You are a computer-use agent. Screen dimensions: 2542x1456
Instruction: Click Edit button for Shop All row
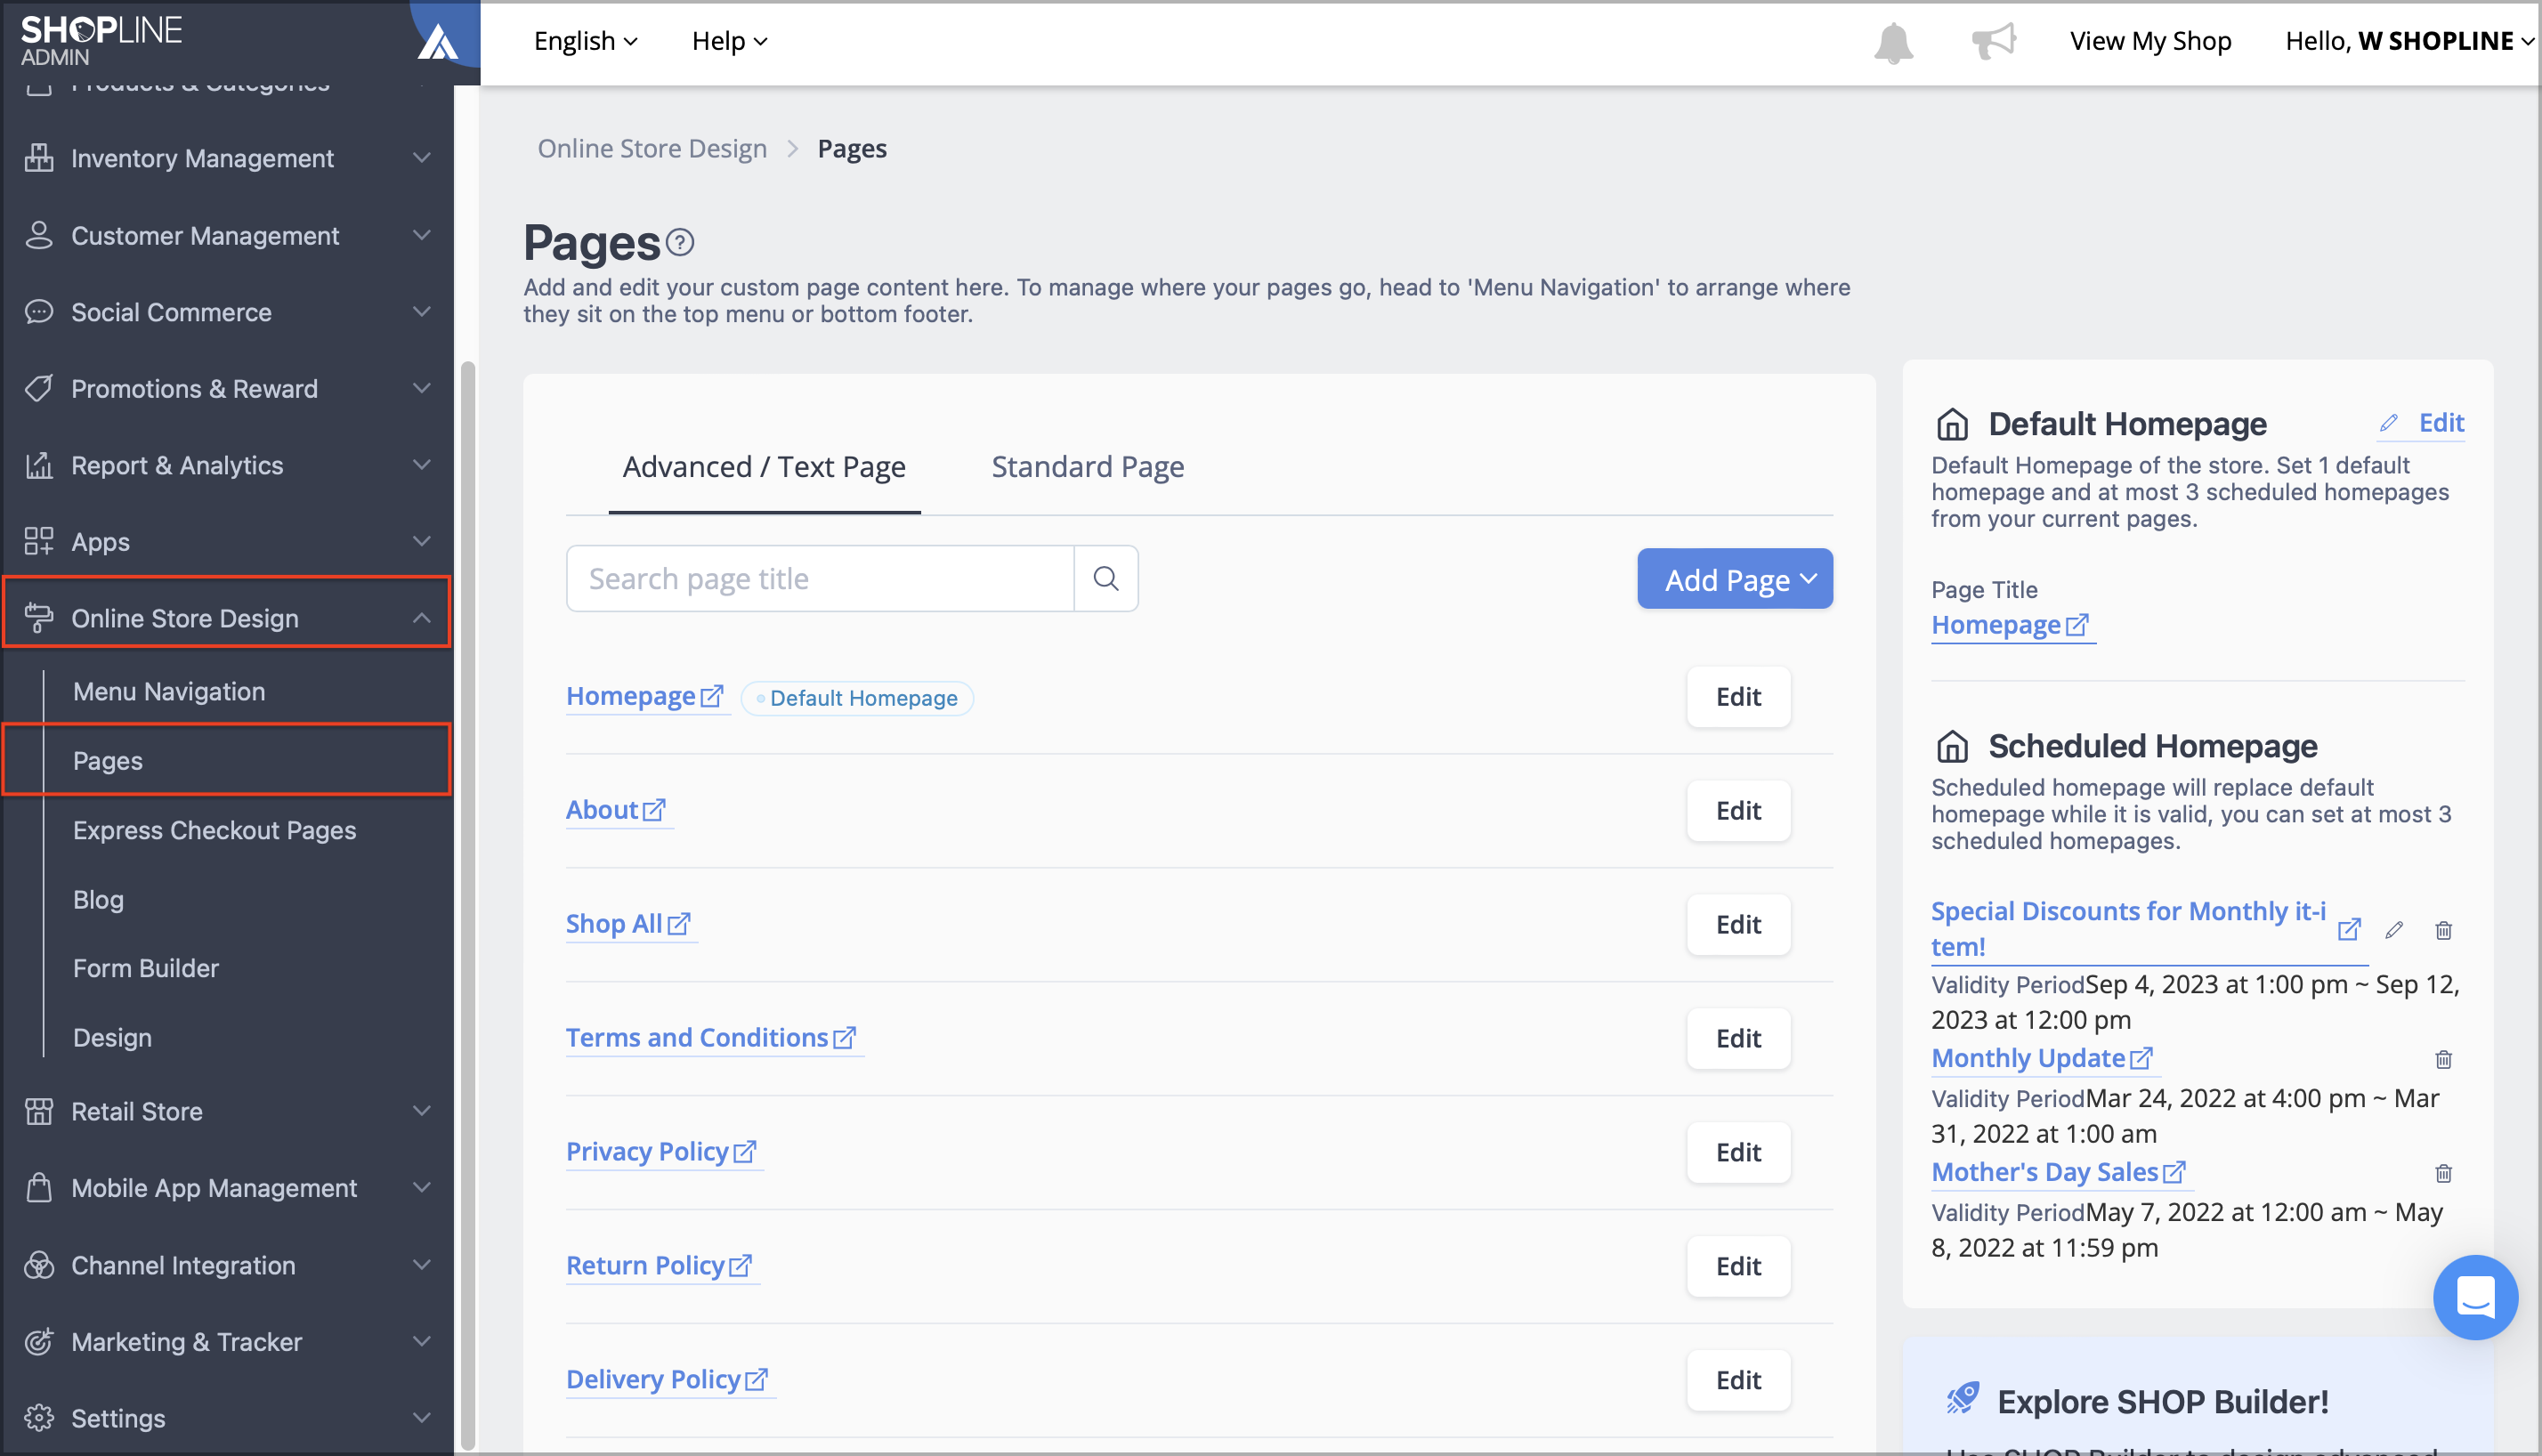click(1738, 925)
